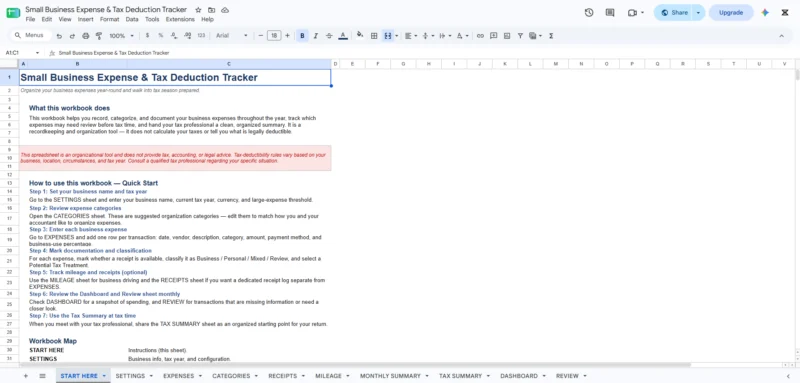The height and width of the screenshot is (383, 800).
Task: Decrease decimal places
Action: click(174, 36)
